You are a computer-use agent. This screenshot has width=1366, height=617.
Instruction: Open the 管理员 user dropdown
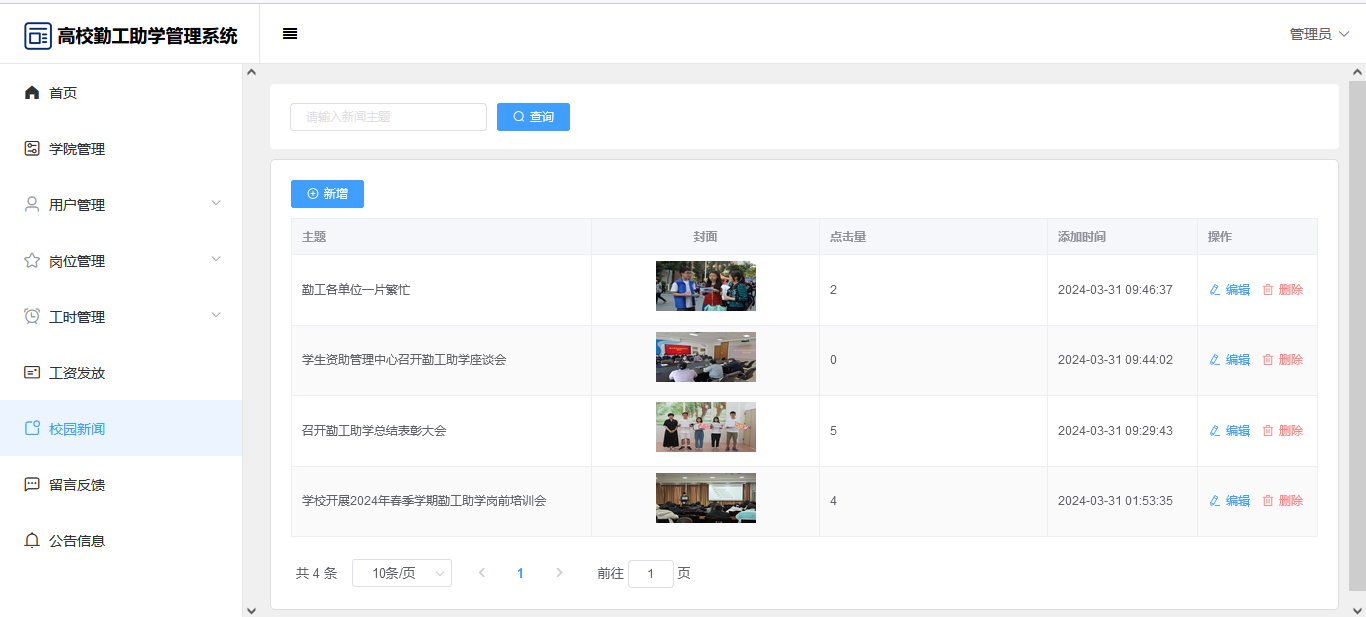click(1319, 34)
